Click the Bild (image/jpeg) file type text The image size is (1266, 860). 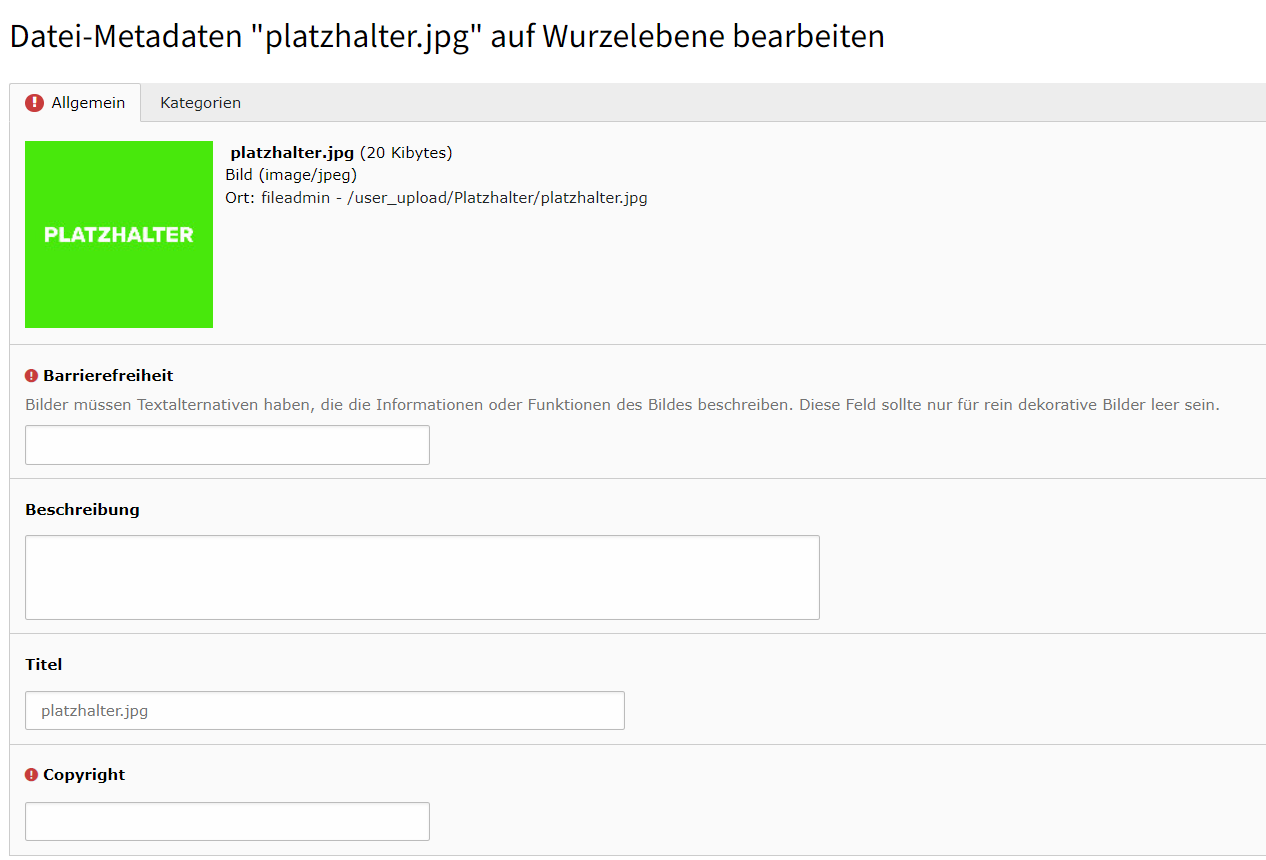pos(291,175)
